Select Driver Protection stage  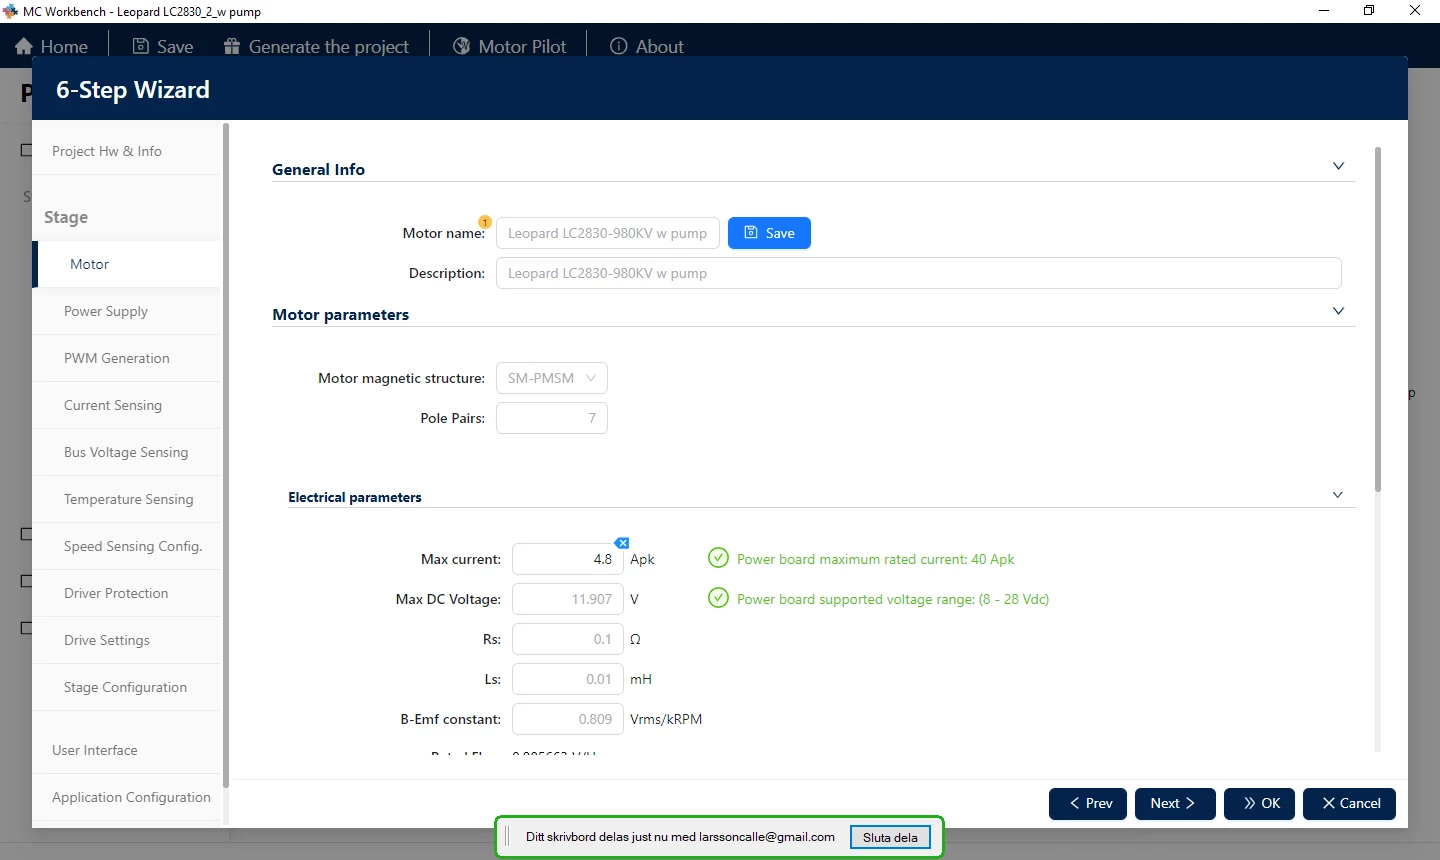pyautogui.click(x=126, y=593)
